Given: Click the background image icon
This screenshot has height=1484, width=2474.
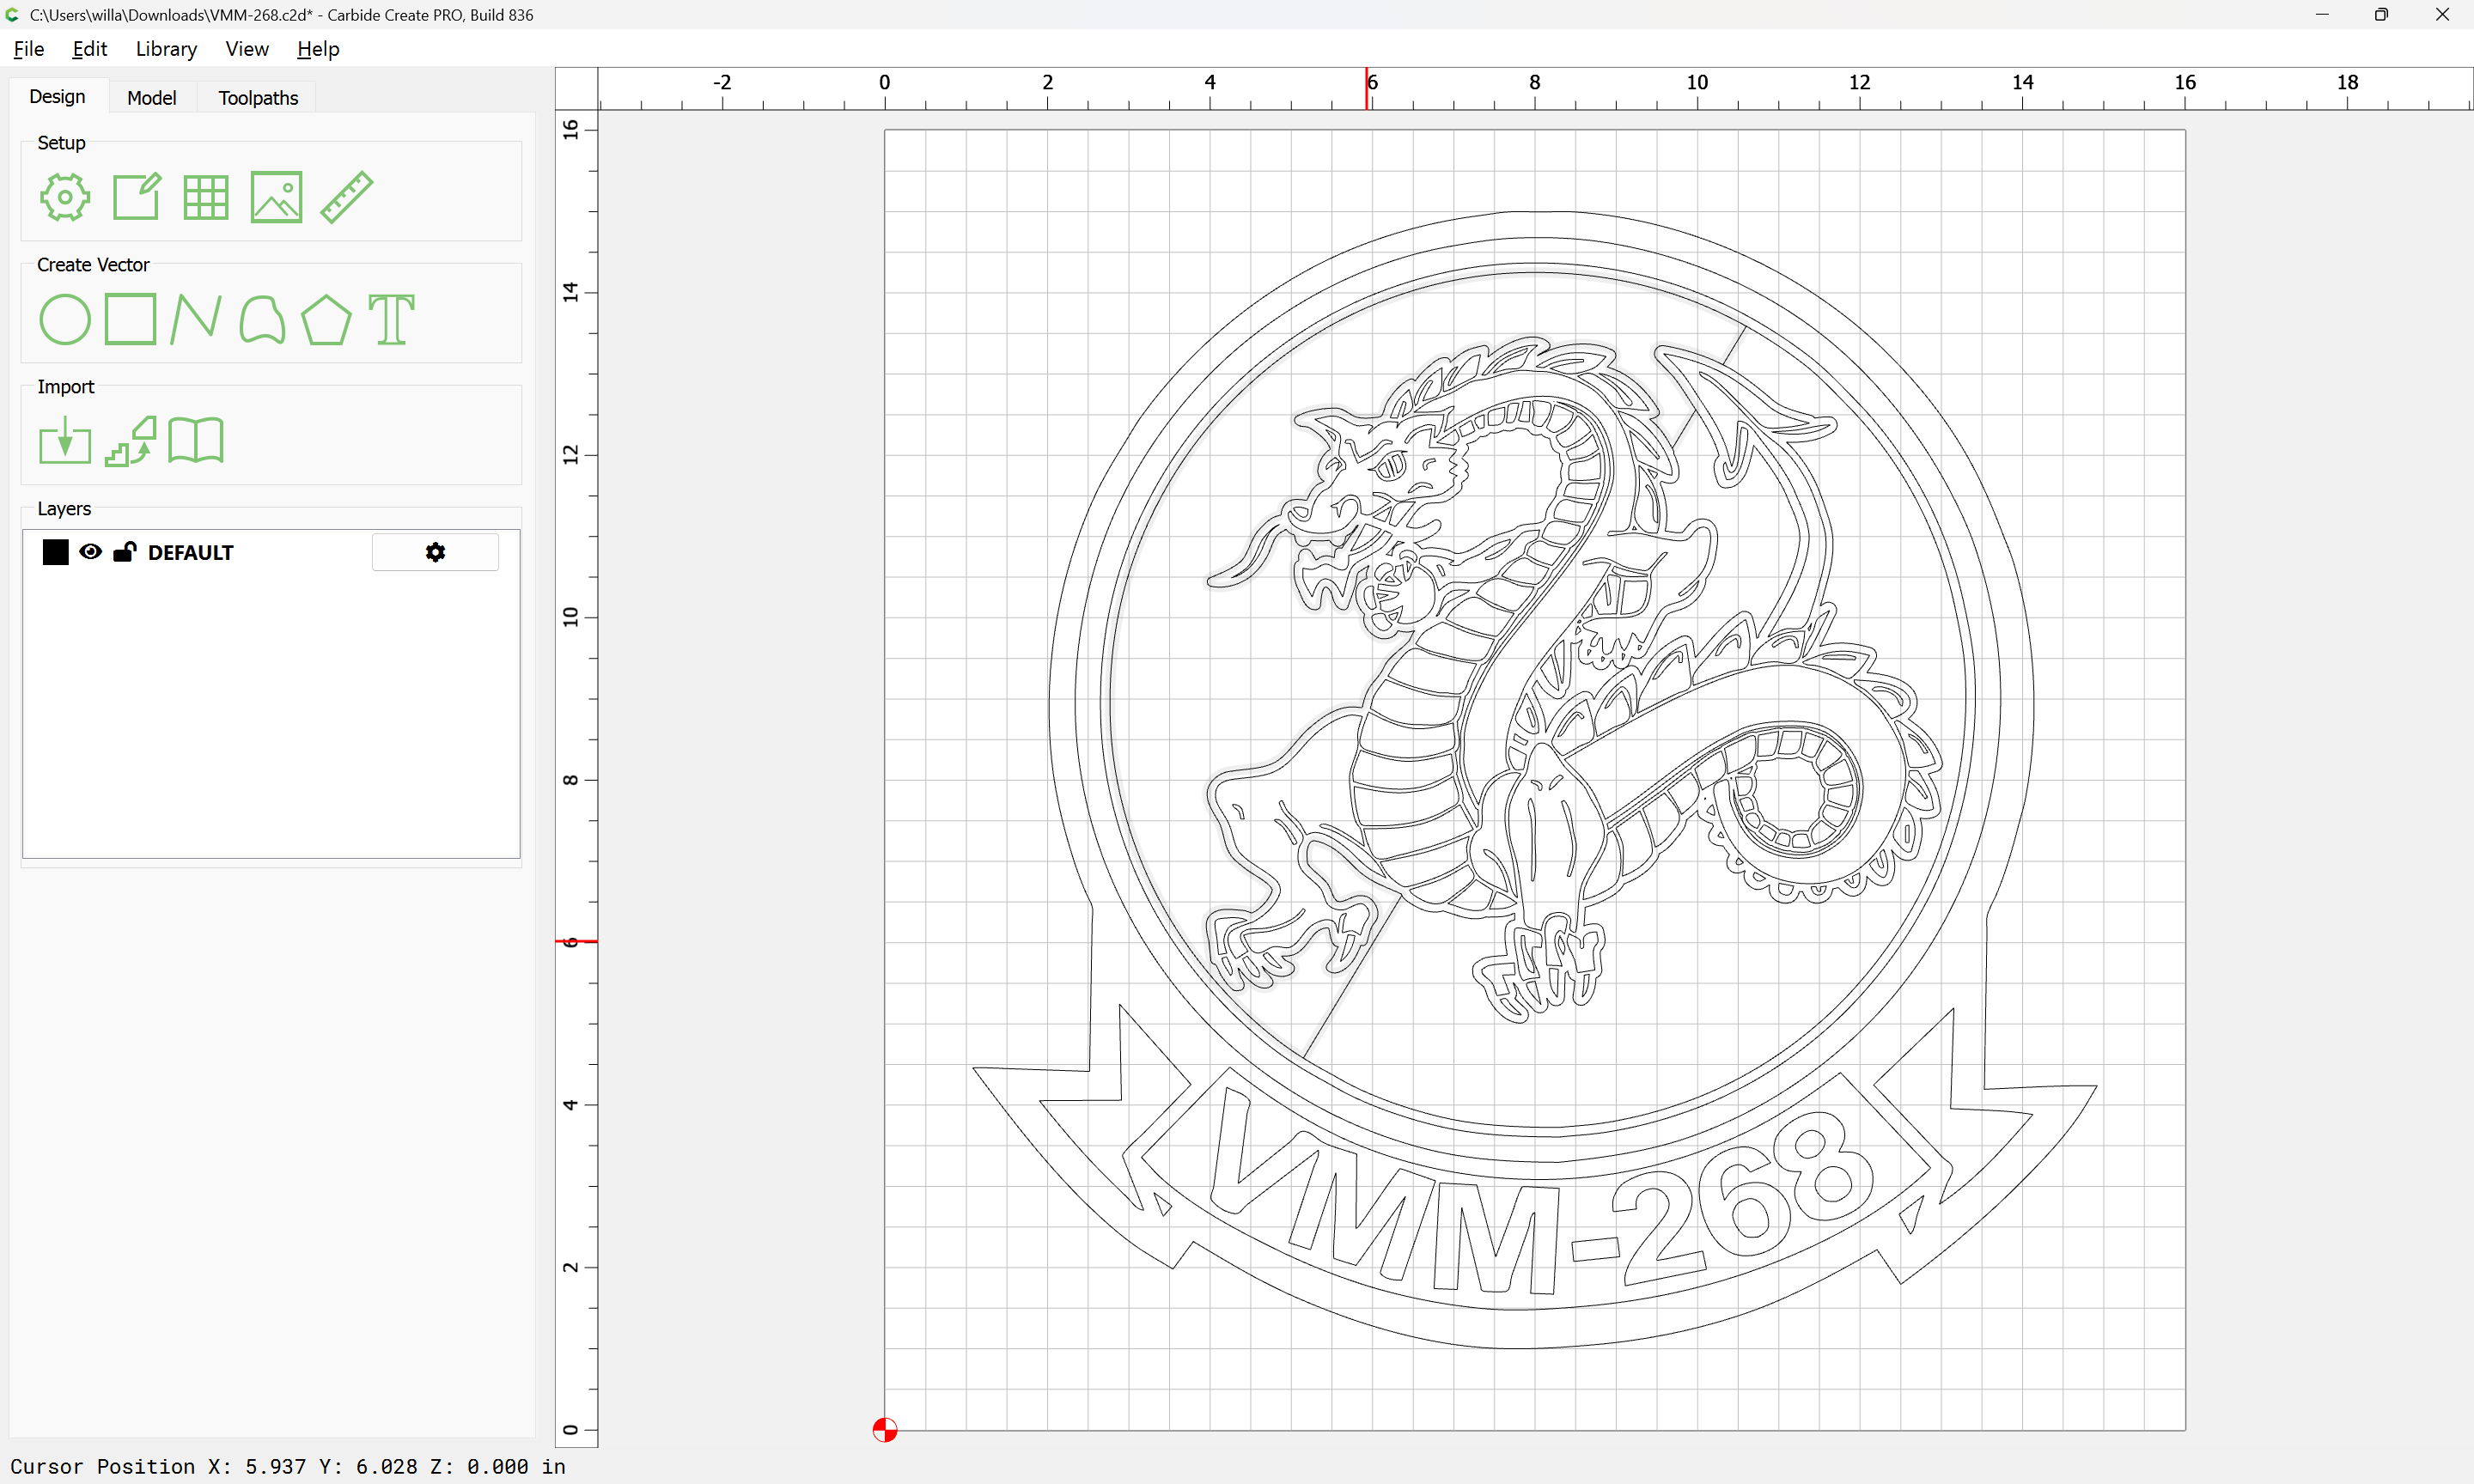Looking at the screenshot, I should (276, 197).
